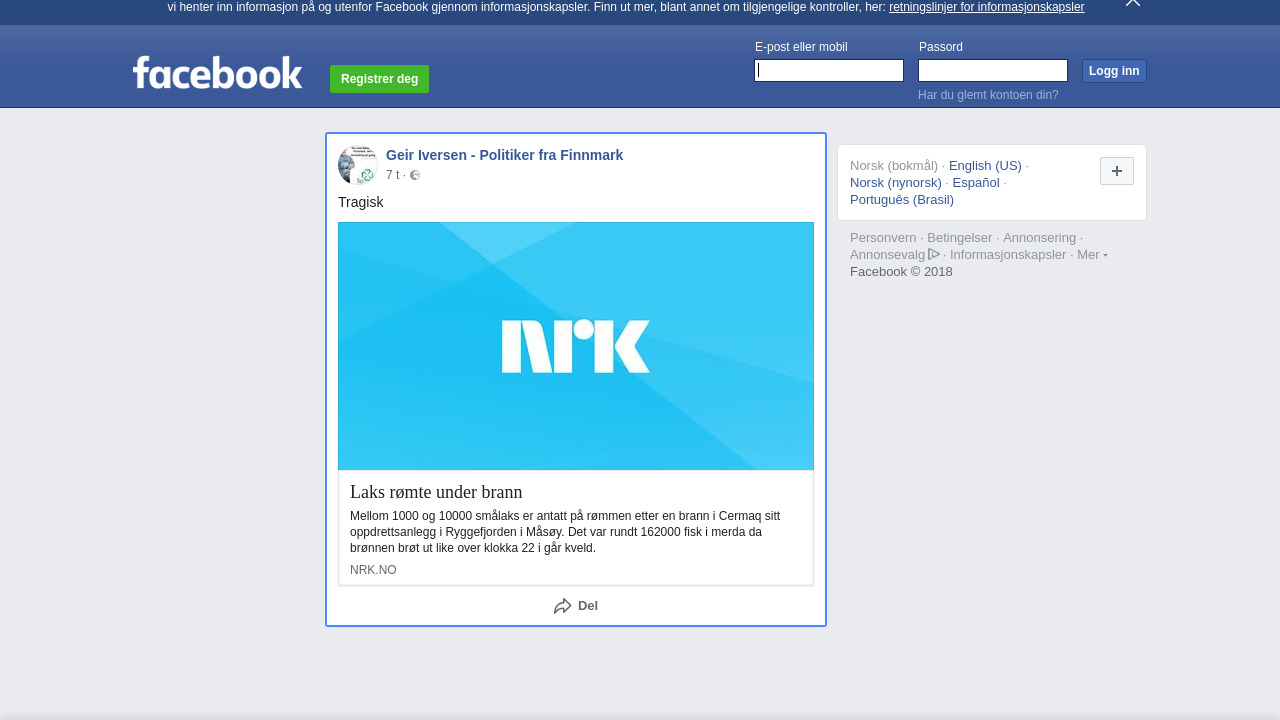The width and height of the screenshot is (1280, 720).
Task: Switch language to Português (Brasil)
Action: 902,199
